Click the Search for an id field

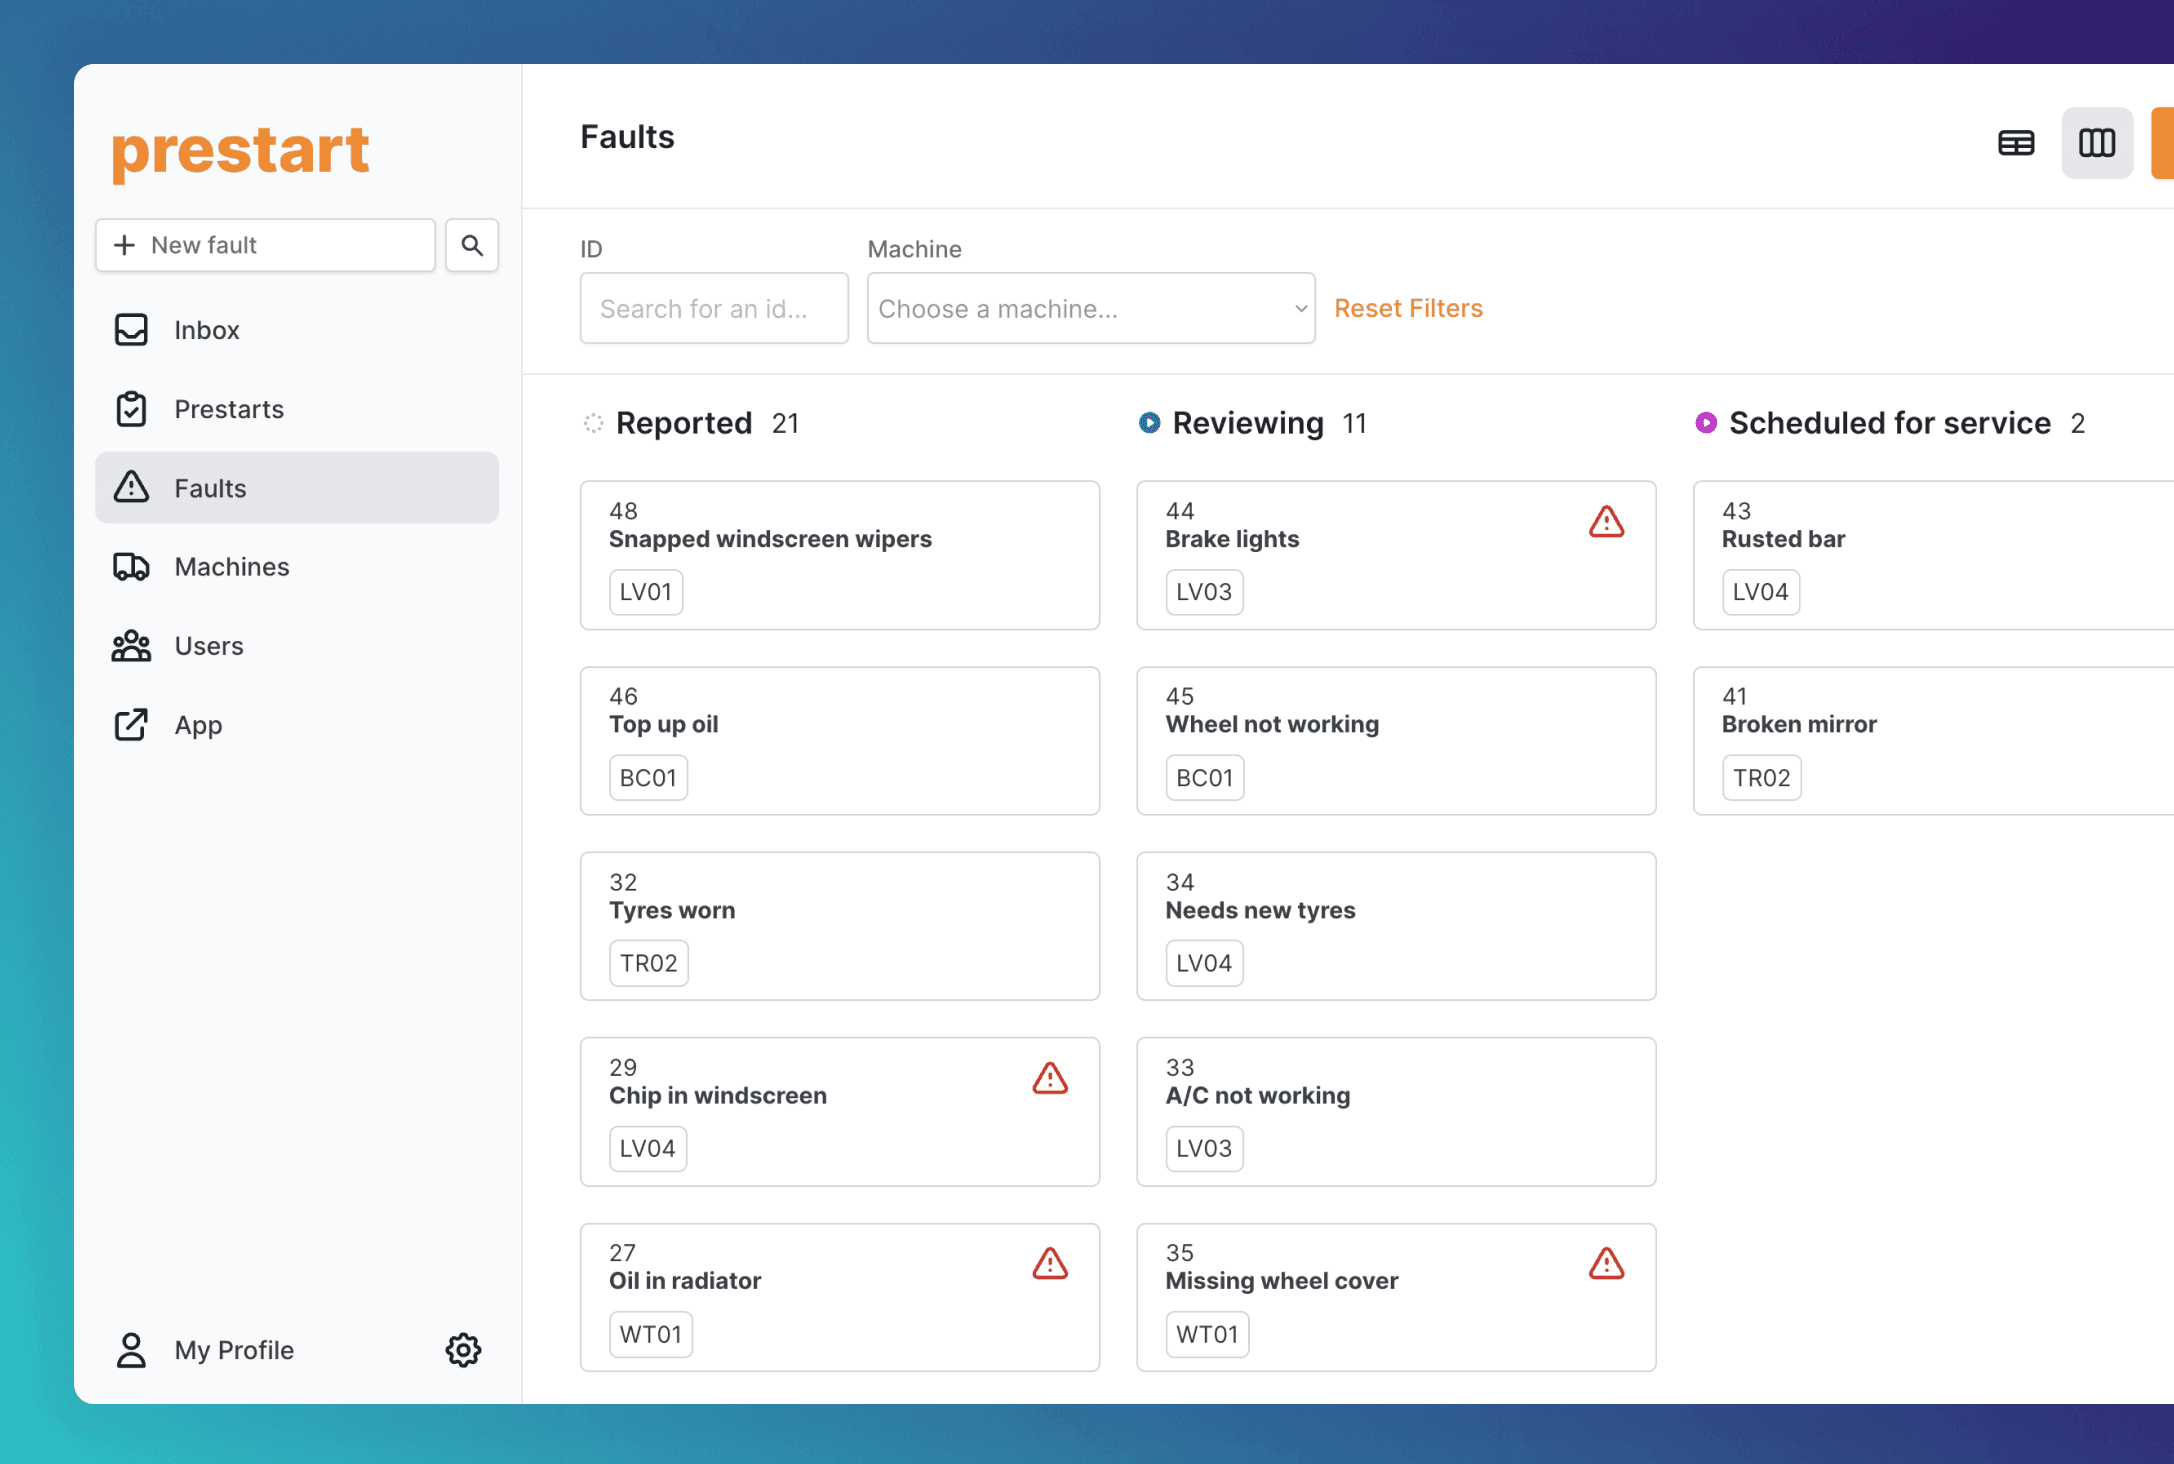click(714, 309)
